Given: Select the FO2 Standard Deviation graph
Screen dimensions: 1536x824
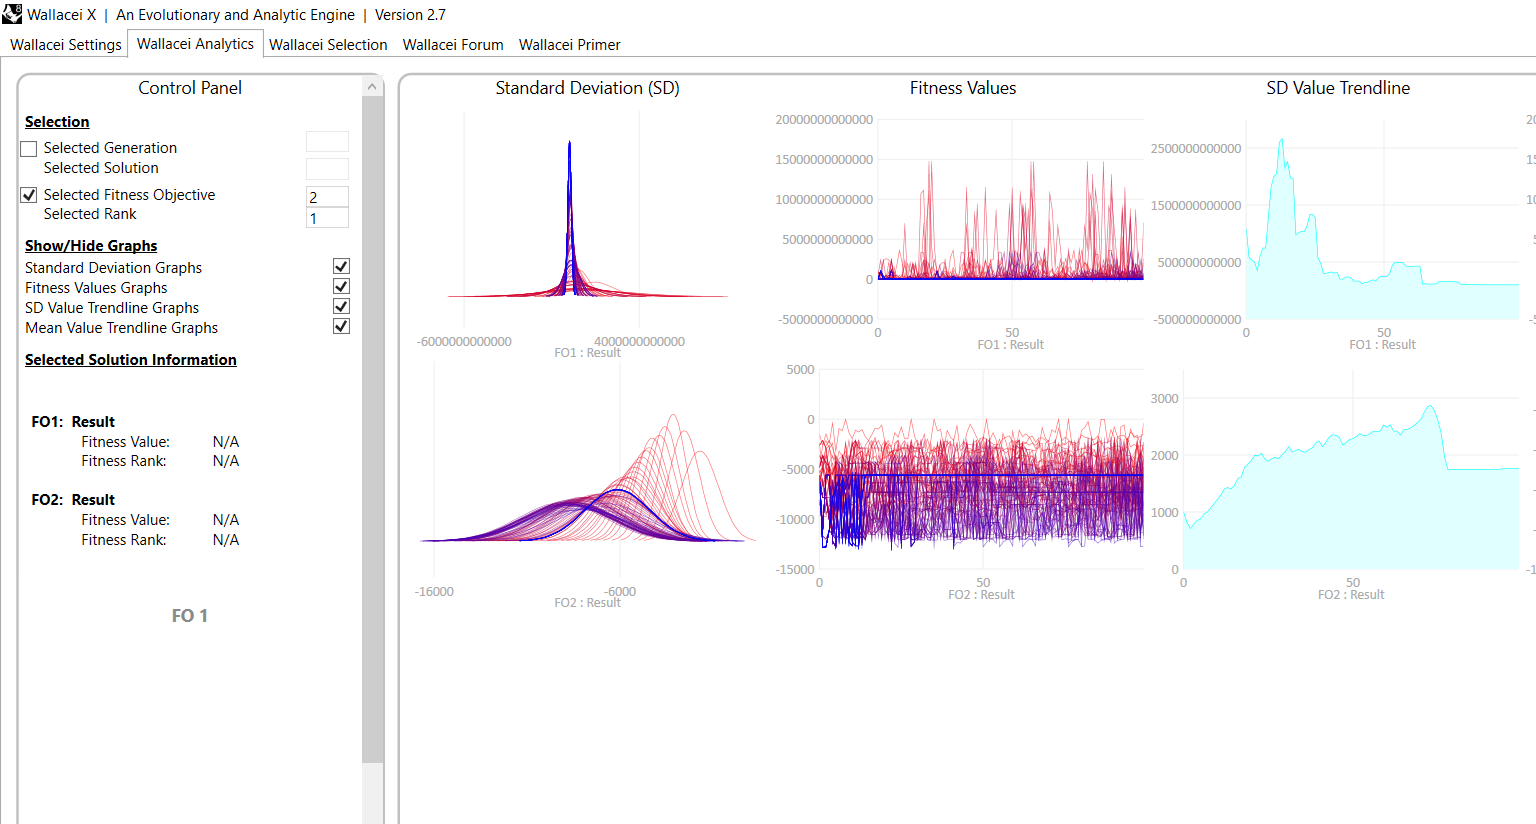Looking at the screenshot, I should 588,485.
